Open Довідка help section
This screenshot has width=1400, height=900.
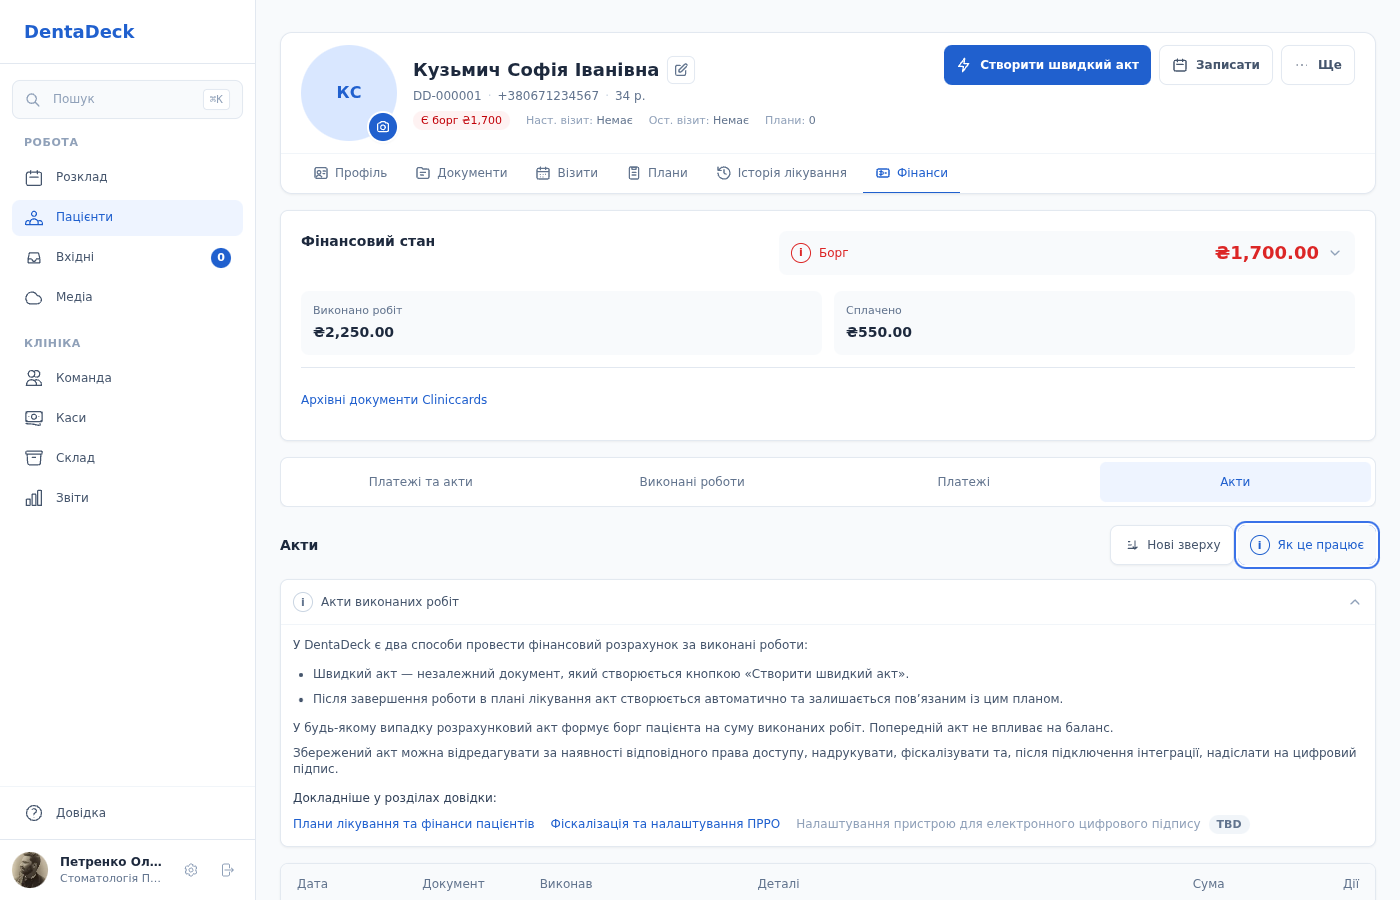pos(127,813)
